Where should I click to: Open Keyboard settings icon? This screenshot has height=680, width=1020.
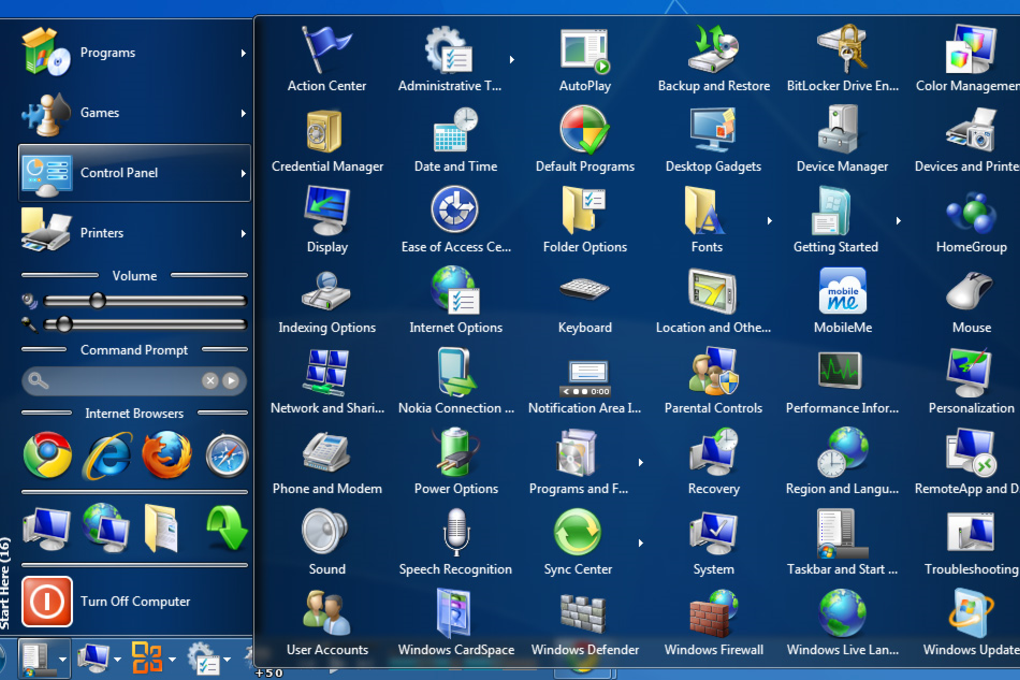click(584, 290)
